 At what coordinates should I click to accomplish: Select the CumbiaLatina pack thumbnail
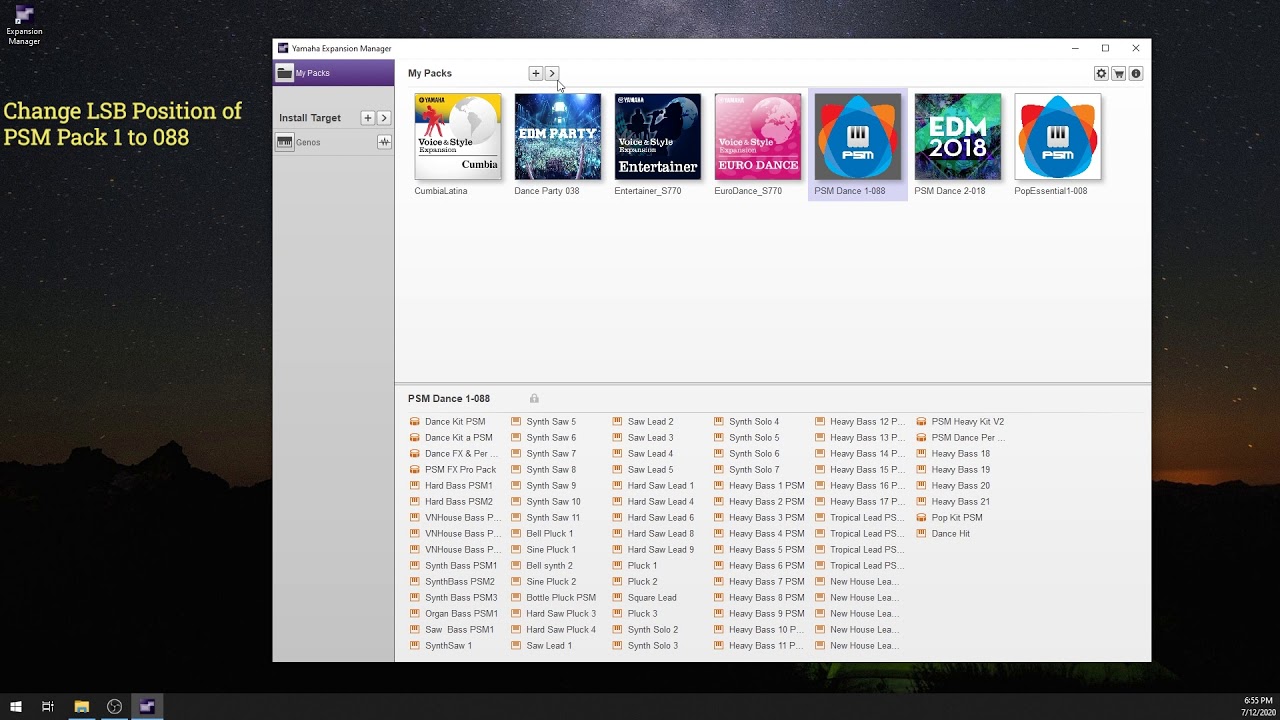[458, 137]
